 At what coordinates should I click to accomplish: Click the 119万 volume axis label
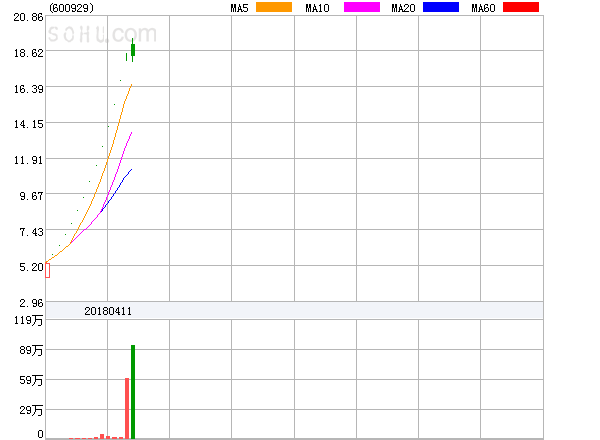[28, 320]
